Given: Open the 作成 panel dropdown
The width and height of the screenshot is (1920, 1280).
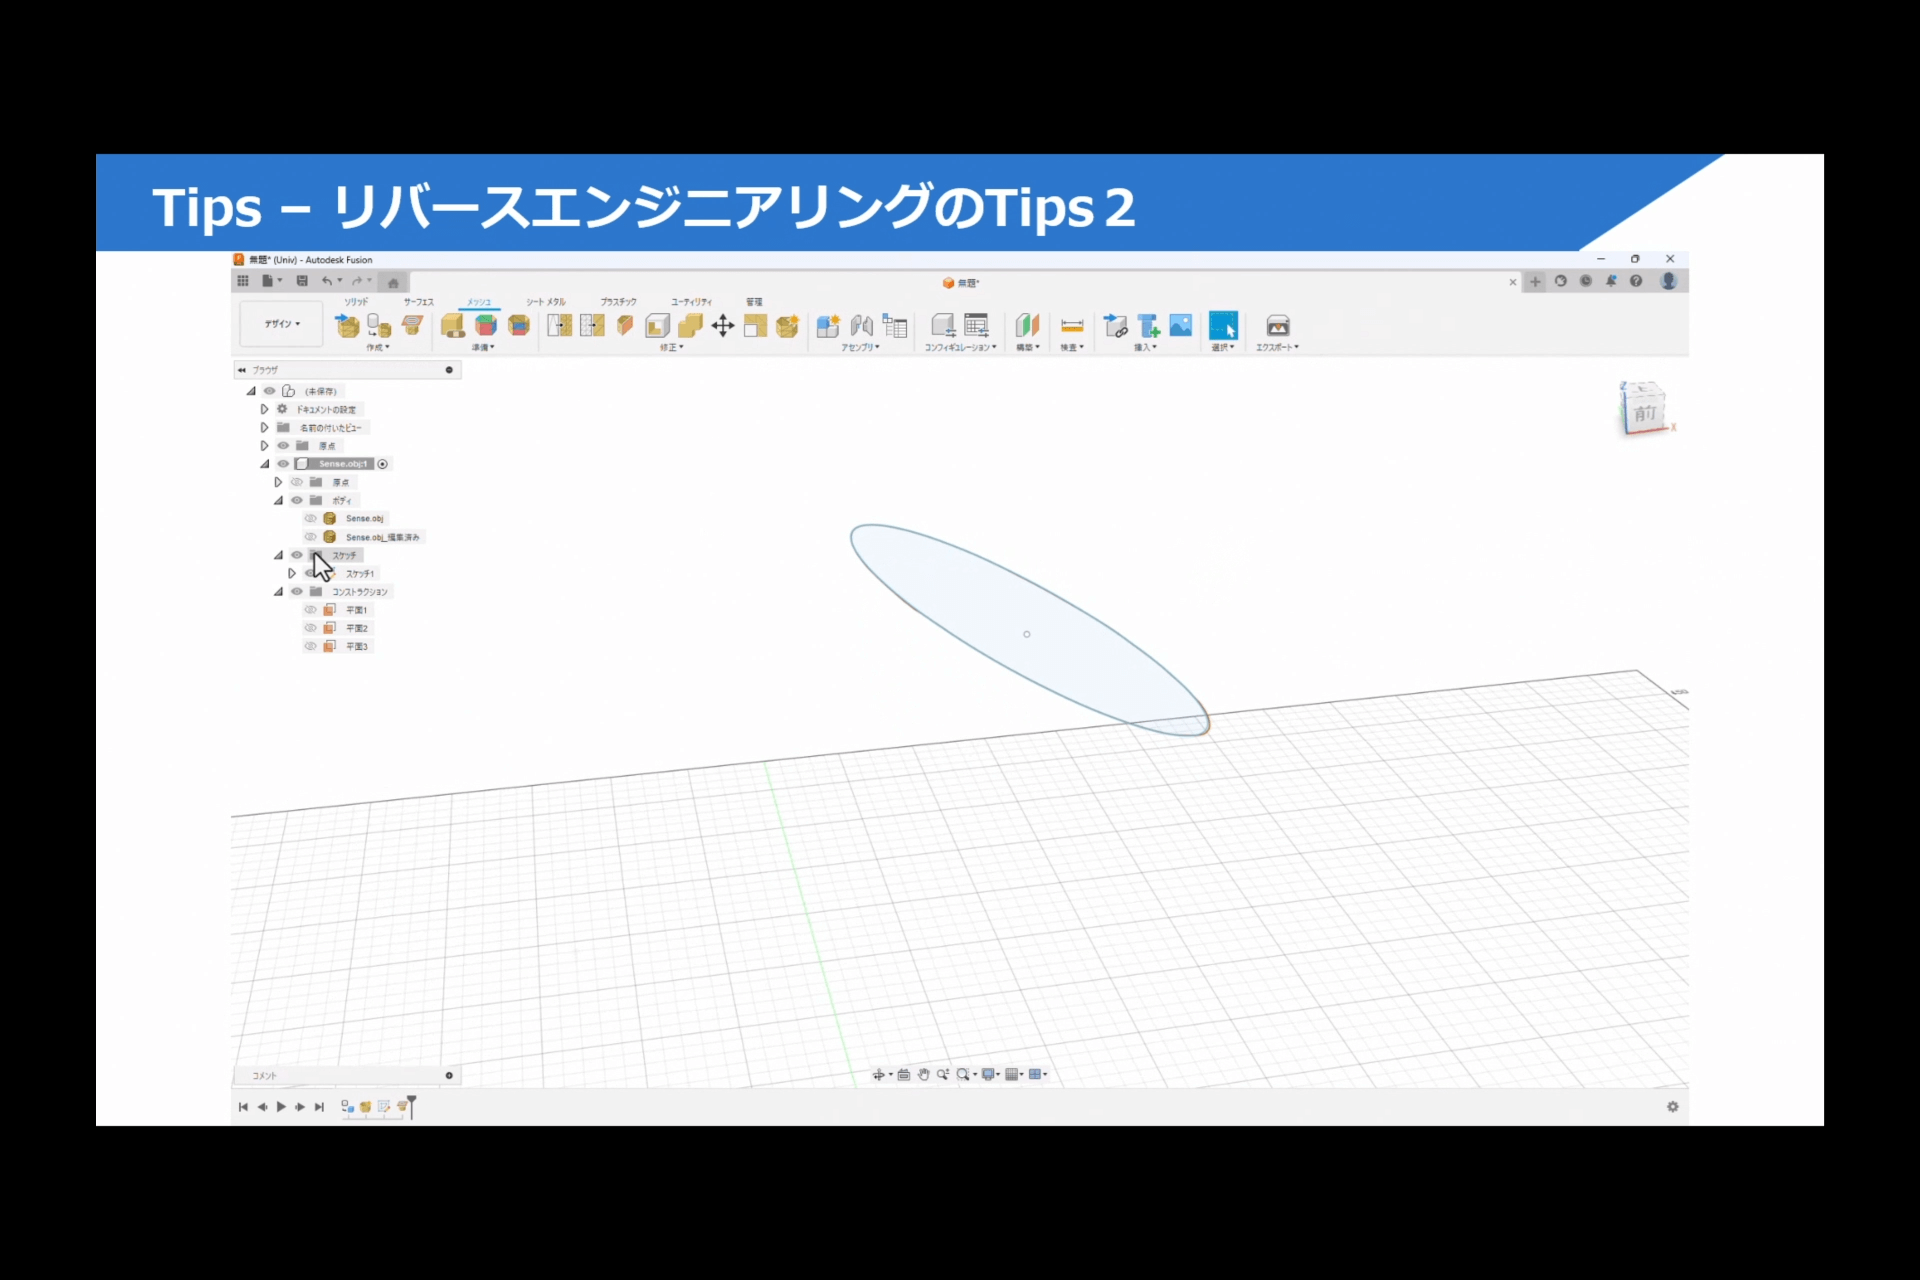Looking at the screenshot, I should [x=378, y=347].
